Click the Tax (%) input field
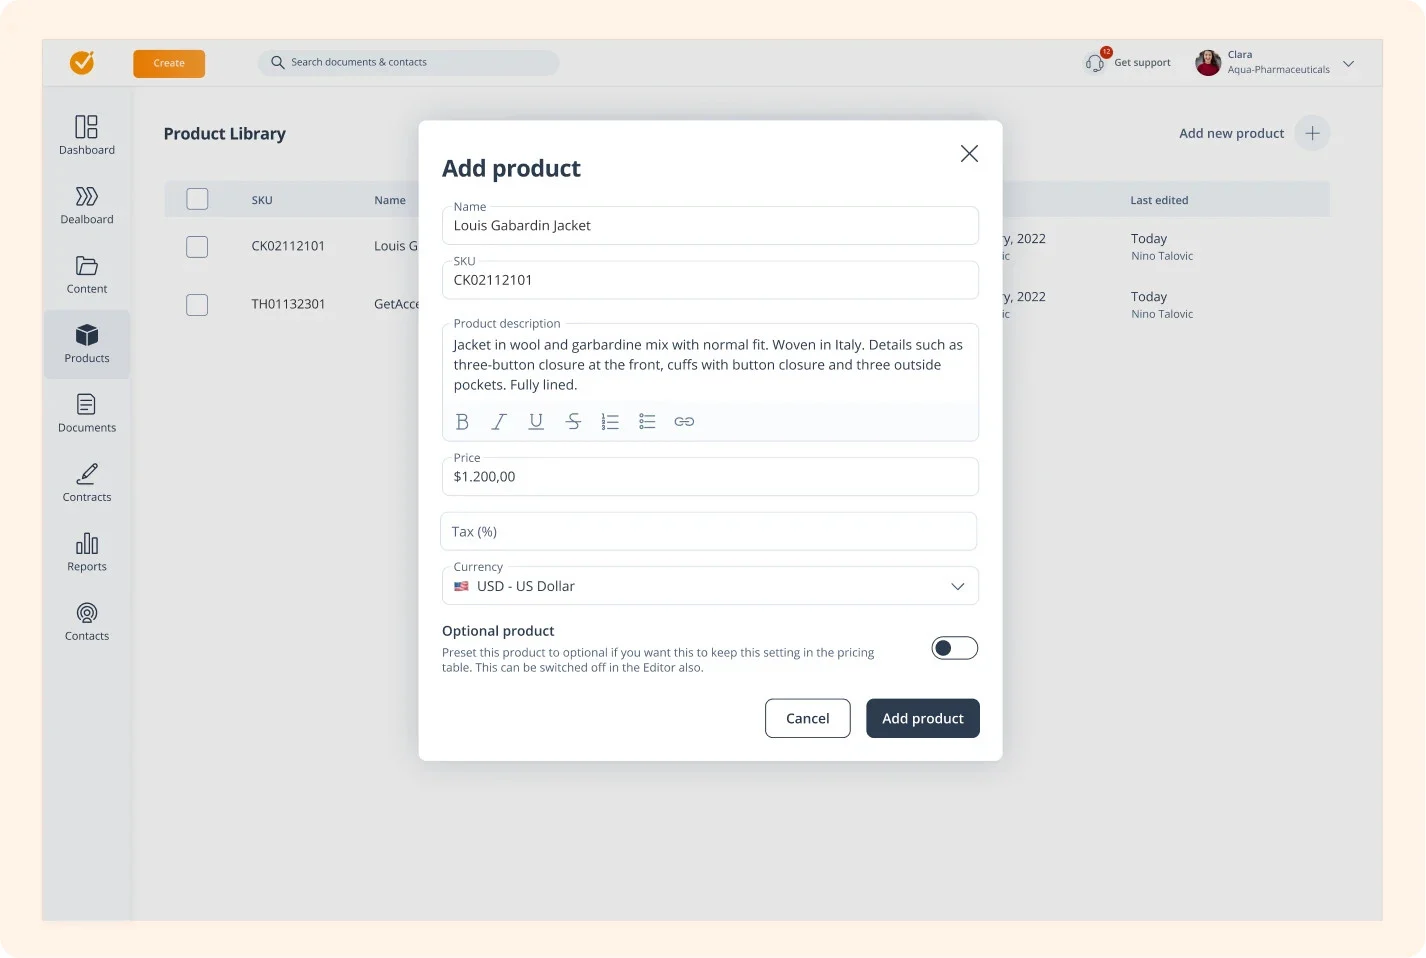The height and width of the screenshot is (958, 1426). pos(710,531)
